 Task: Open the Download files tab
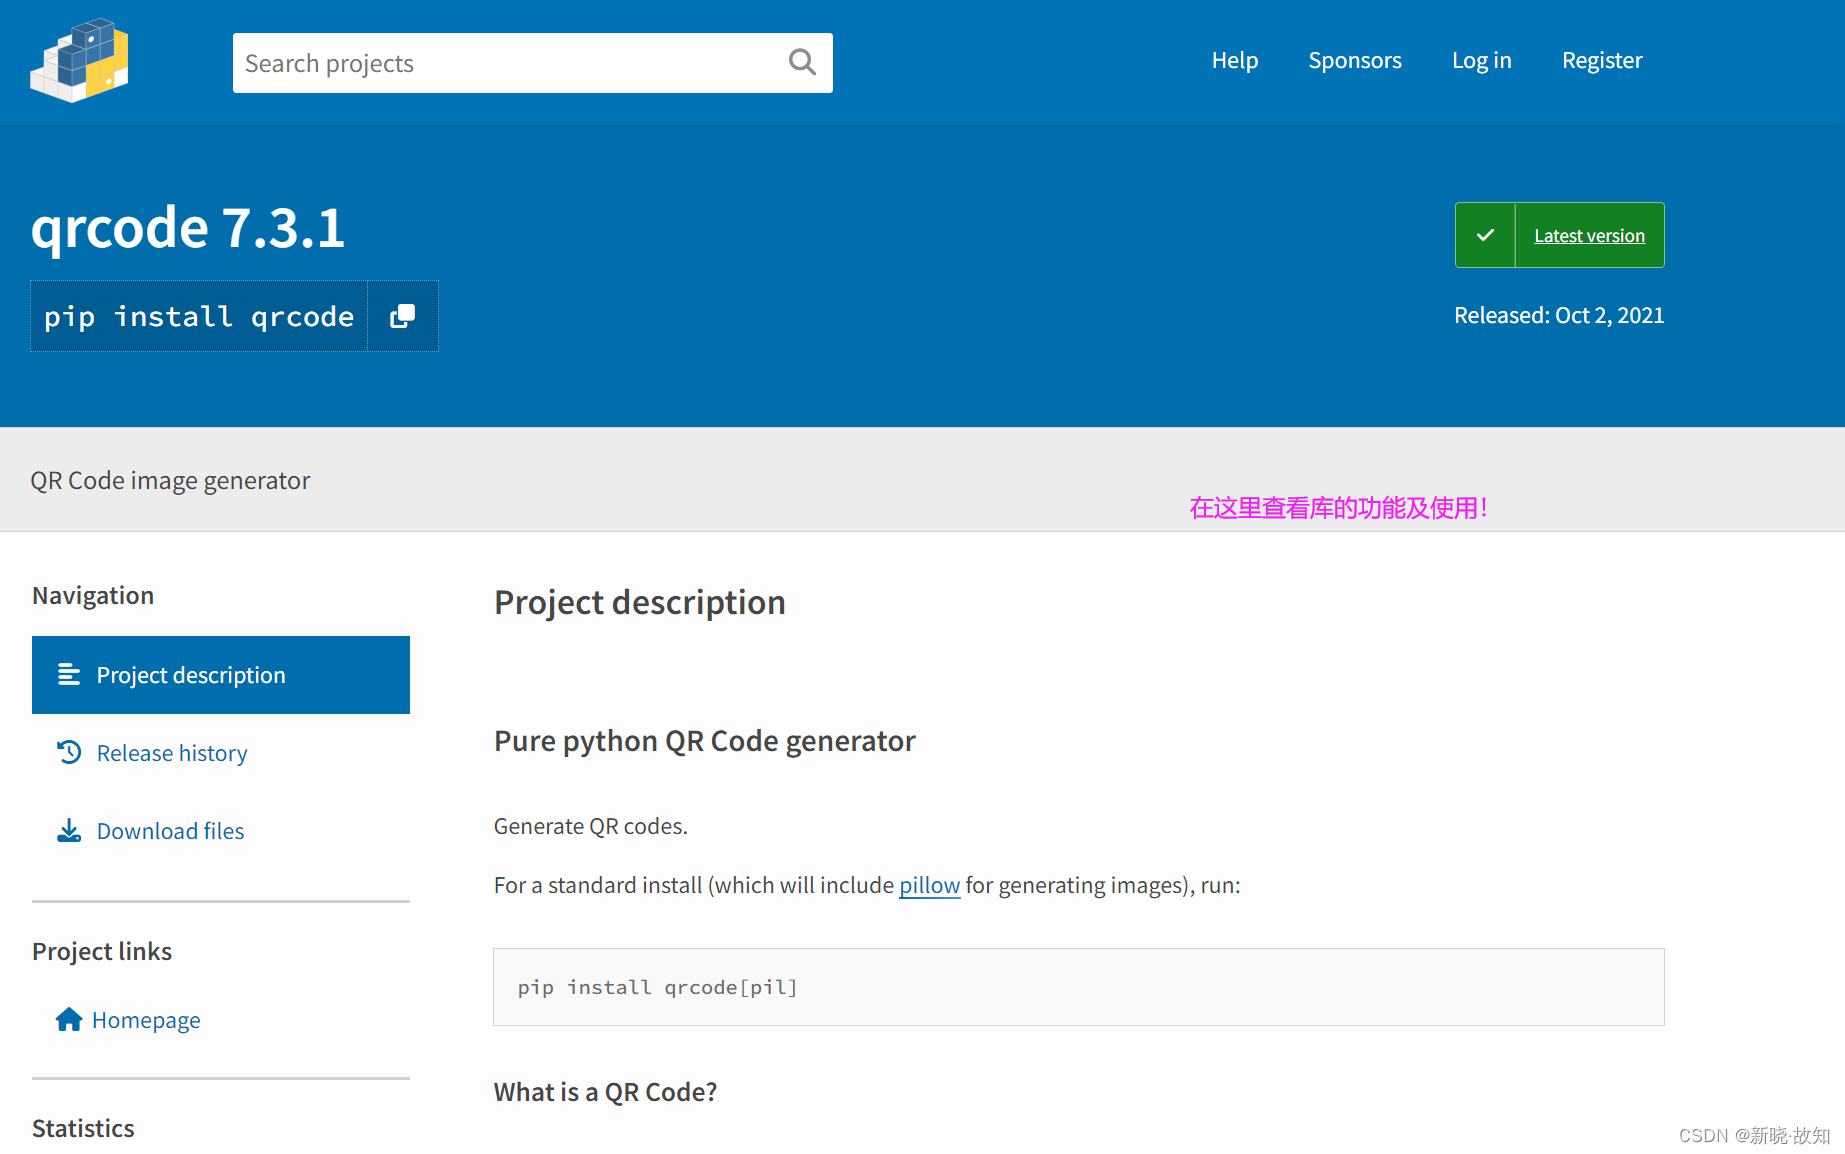coord(221,831)
